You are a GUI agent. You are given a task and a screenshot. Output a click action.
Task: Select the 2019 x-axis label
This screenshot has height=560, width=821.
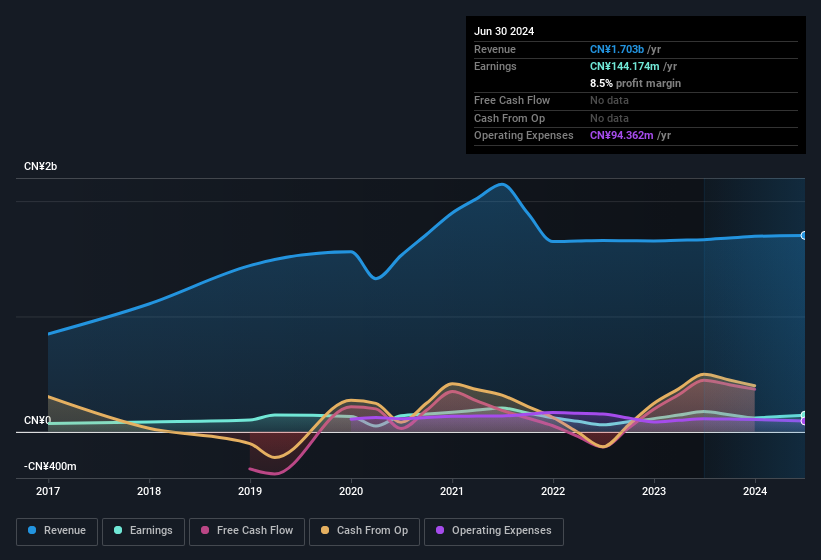(x=250, y=491)
